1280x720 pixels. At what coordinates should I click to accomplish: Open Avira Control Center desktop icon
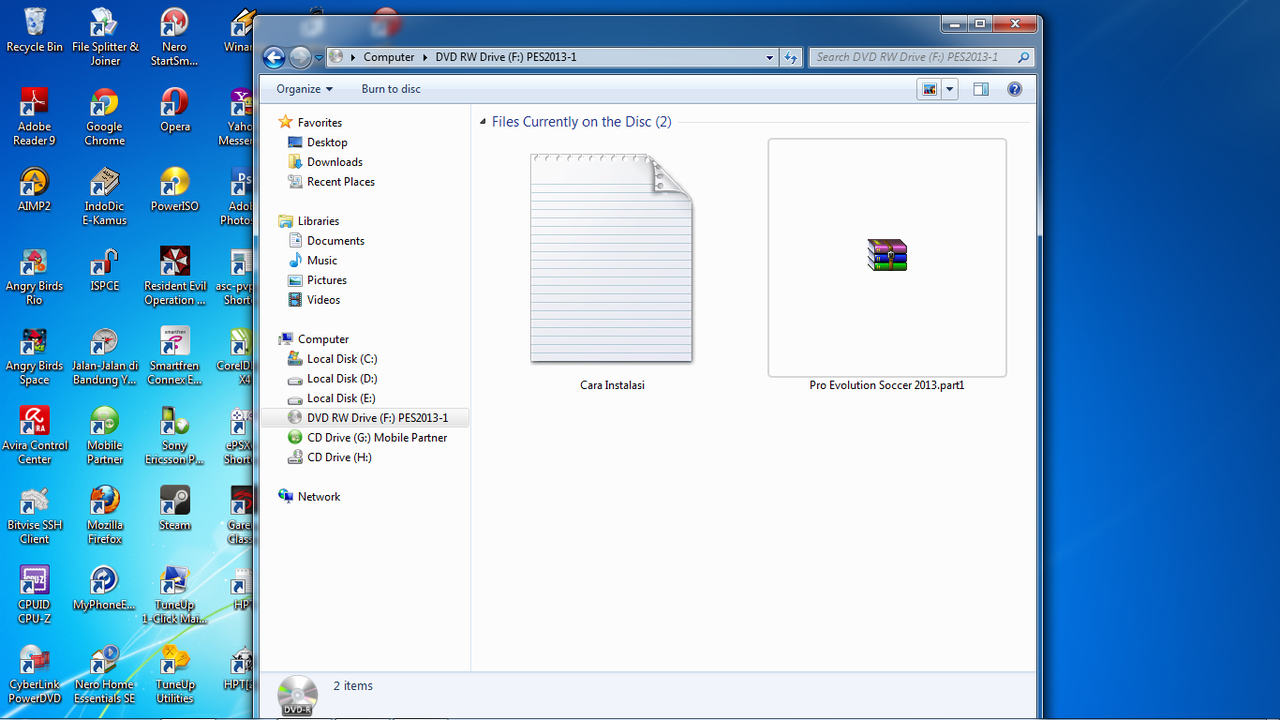pyautogui.click(x=34, y=437)
